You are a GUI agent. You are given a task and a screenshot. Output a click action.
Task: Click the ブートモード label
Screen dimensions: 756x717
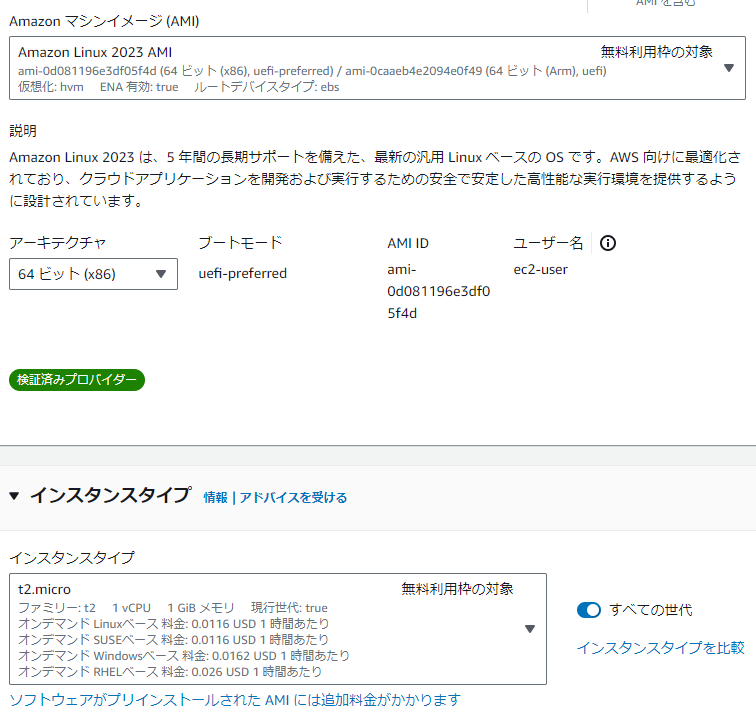(x=240, y=243)
